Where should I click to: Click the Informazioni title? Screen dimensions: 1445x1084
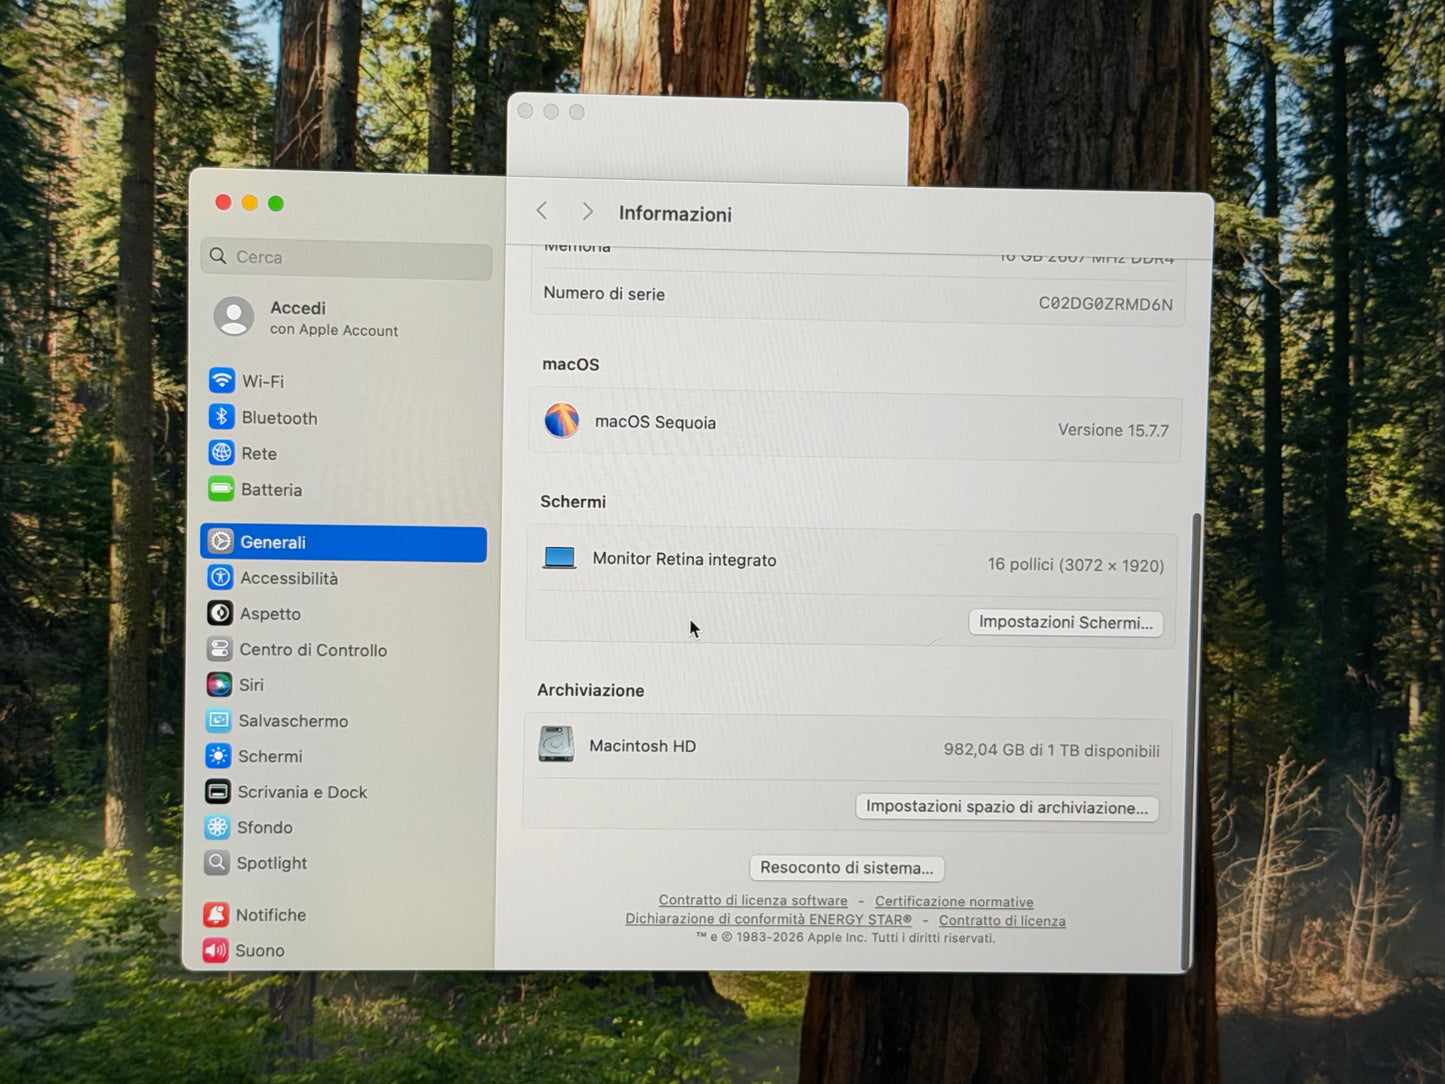[x=675, y=214]
